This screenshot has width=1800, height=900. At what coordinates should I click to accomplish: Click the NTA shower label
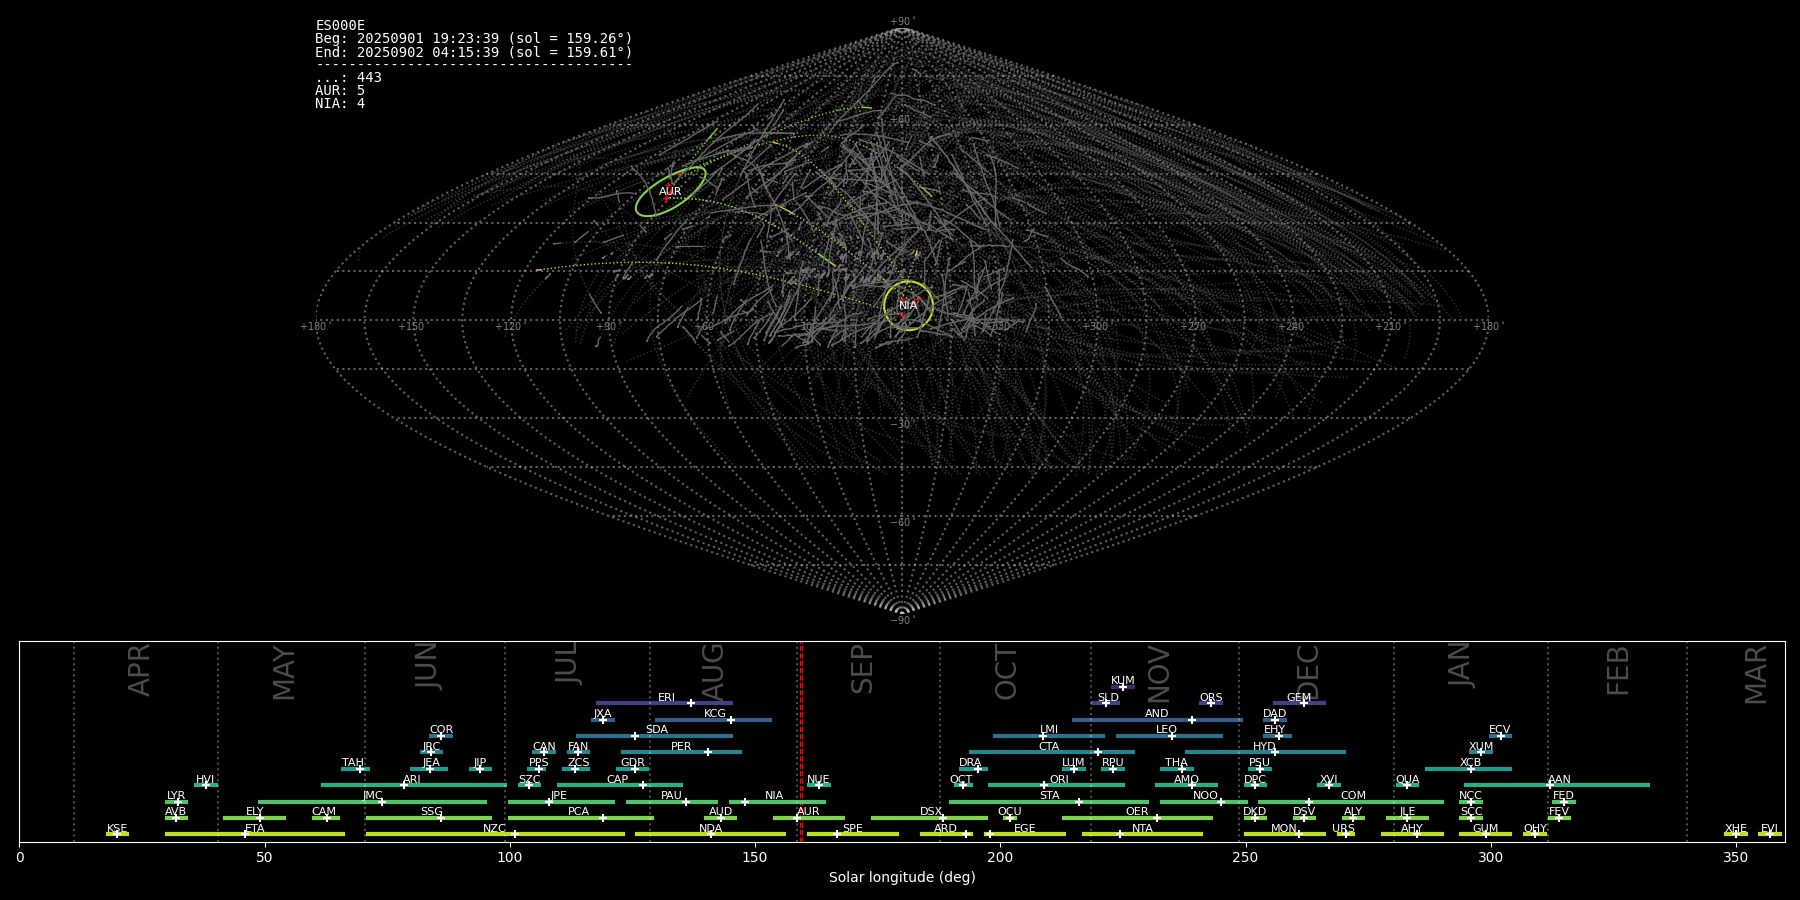coord(1142,829)
